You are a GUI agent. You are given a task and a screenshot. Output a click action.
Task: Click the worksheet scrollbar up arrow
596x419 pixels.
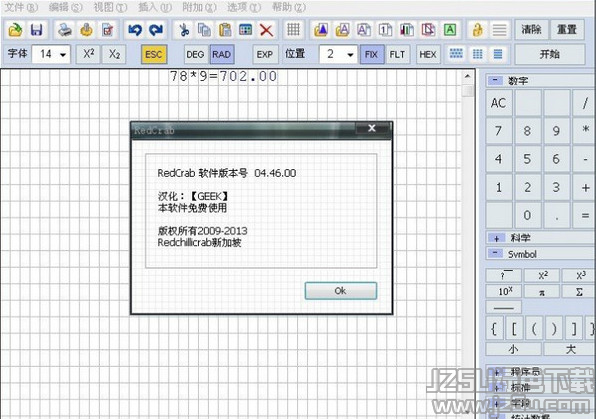pyautogui.click(x=468, y=76)
